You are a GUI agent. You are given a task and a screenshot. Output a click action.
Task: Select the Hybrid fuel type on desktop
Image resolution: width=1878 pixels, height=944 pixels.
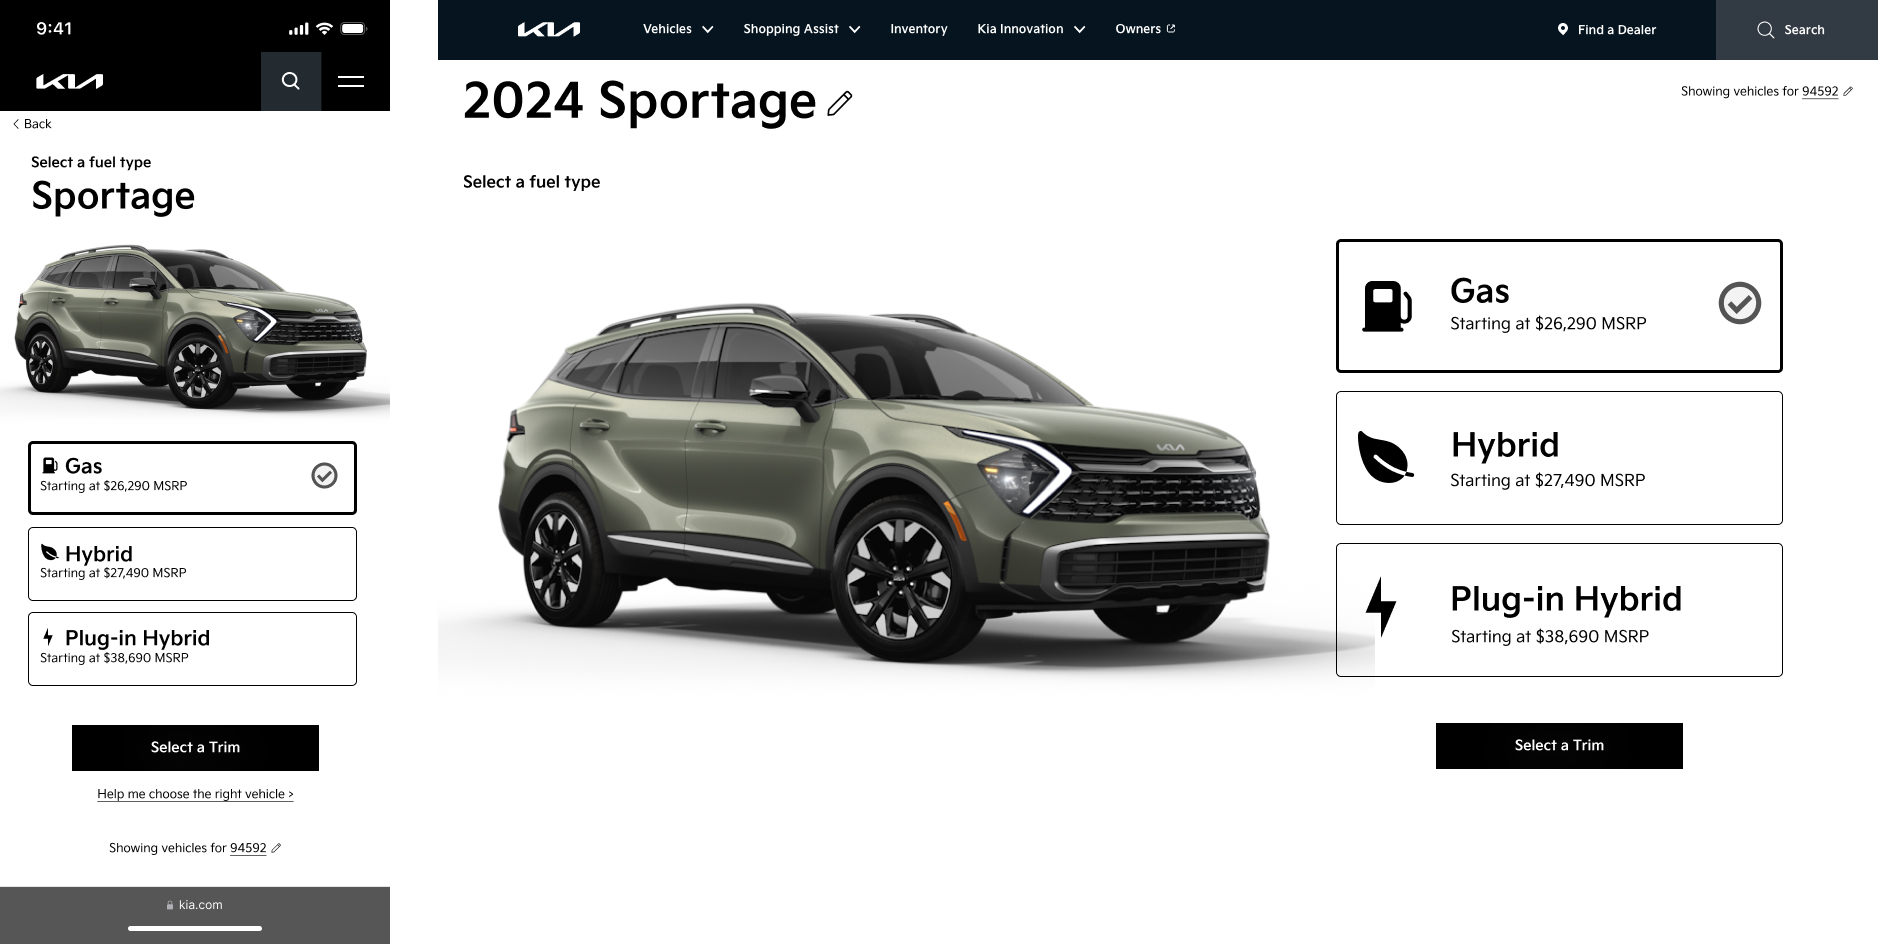pyautogui.click(x=1559, y=458)
